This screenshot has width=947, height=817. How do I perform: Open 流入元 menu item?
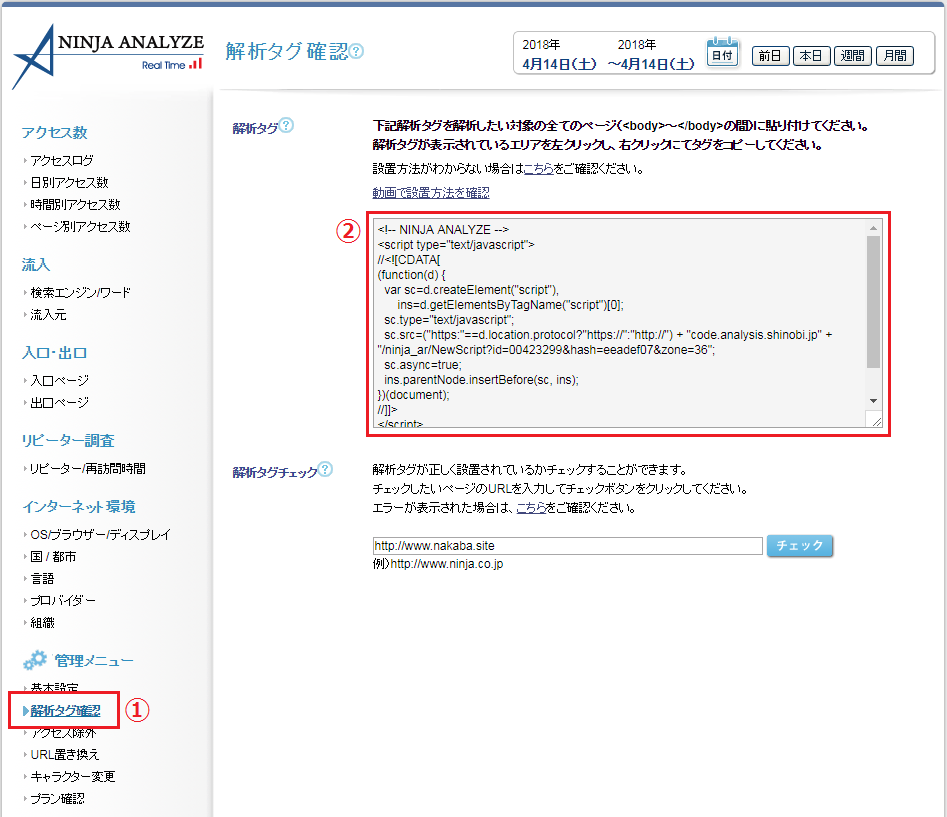tap(48, 315)
